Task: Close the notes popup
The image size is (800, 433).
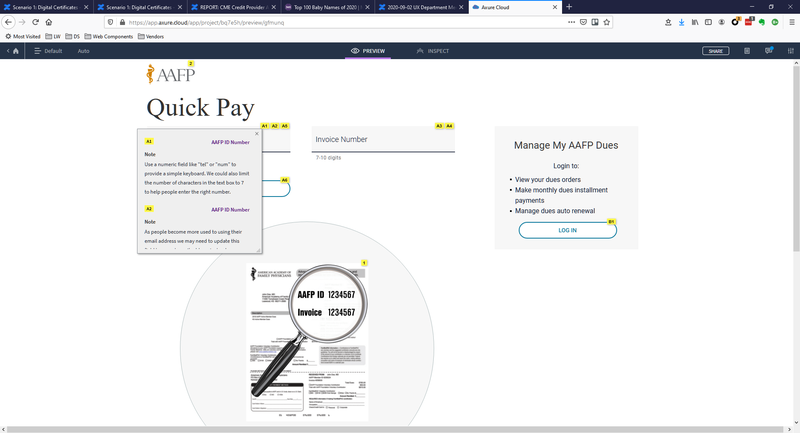Action: pyautogui.click(x=257, y=134)
